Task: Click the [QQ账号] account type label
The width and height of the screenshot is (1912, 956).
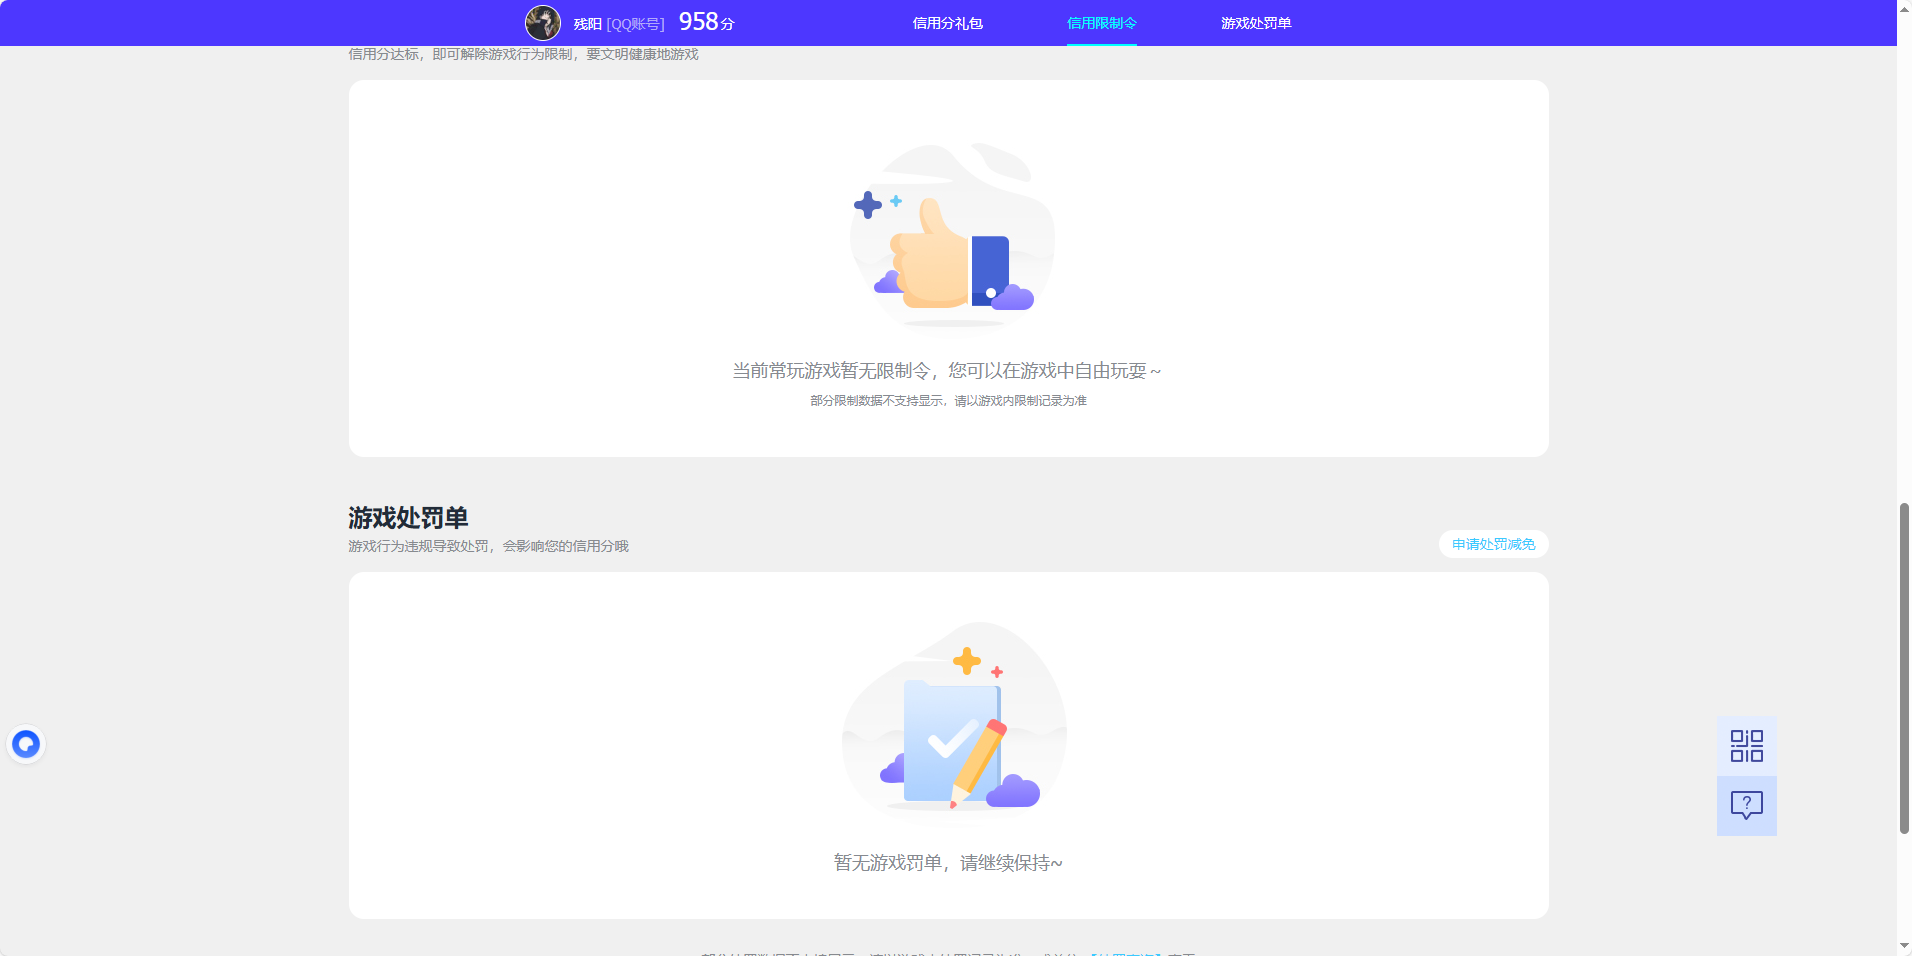Action: click(635, 24)
